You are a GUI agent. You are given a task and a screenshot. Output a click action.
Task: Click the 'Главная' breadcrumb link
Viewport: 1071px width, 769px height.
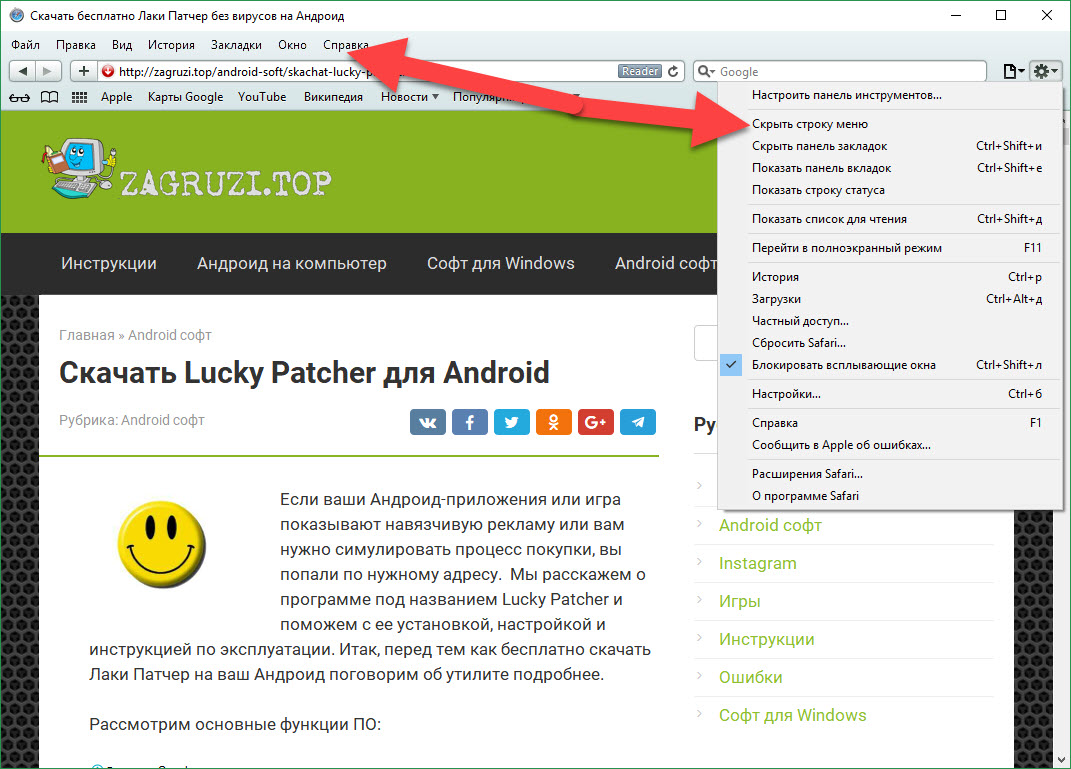tap(86, 335)
